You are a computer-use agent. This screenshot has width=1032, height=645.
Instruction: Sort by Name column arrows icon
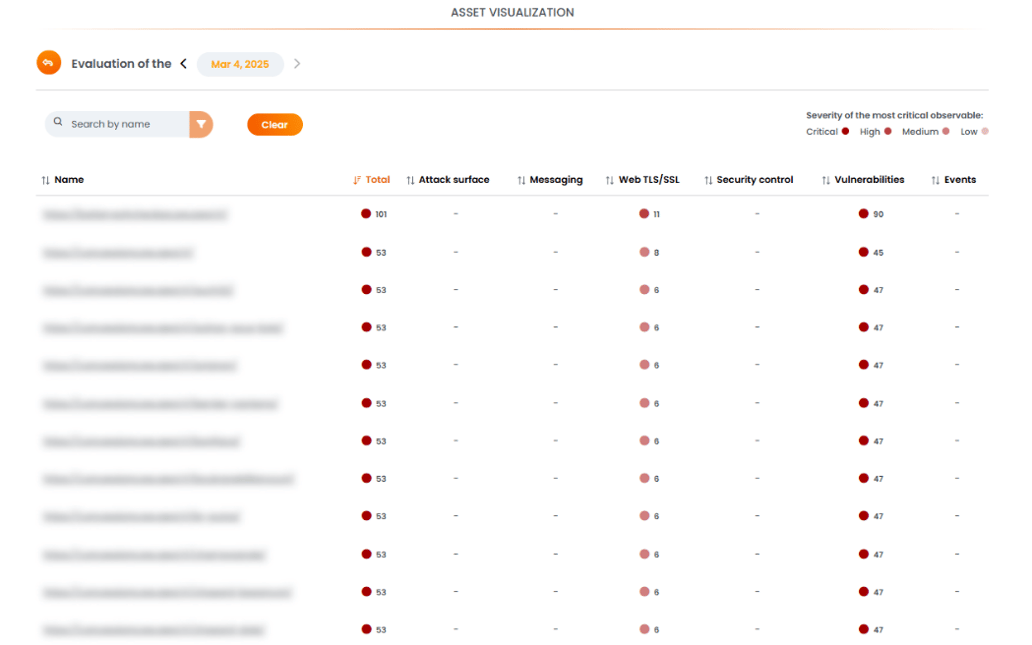point(45,180)
